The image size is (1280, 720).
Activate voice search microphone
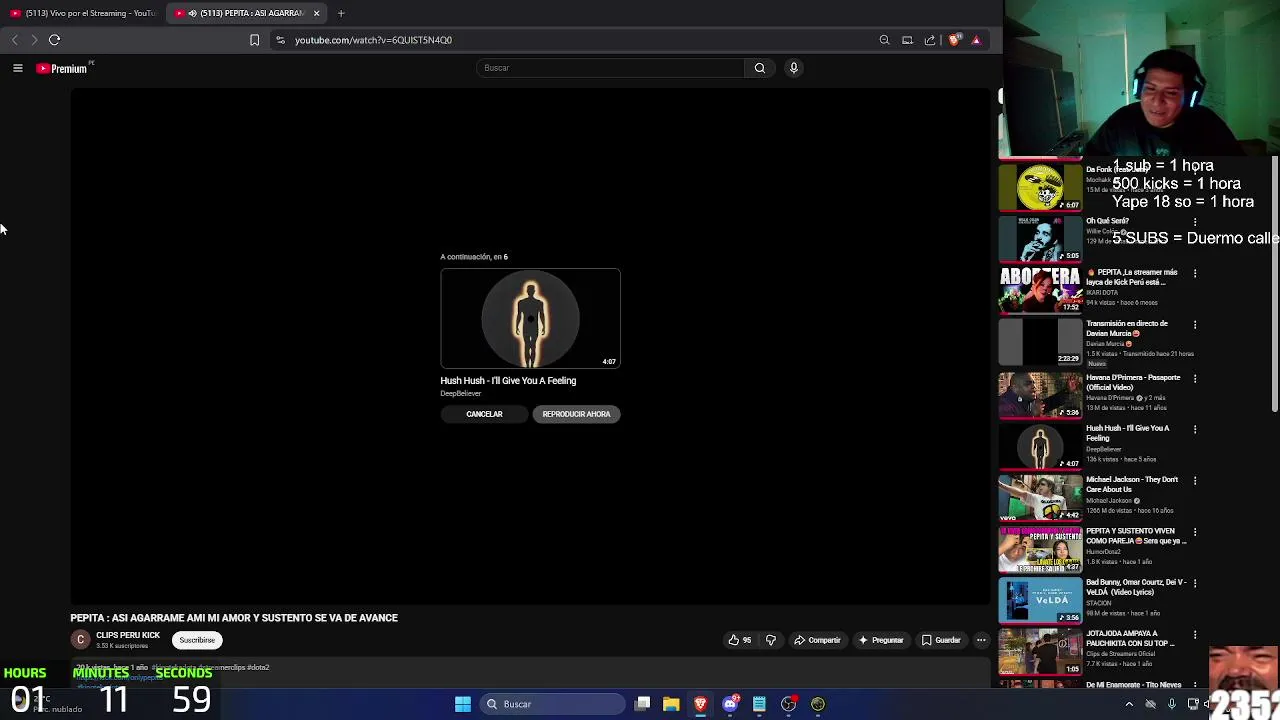point(794,68)
